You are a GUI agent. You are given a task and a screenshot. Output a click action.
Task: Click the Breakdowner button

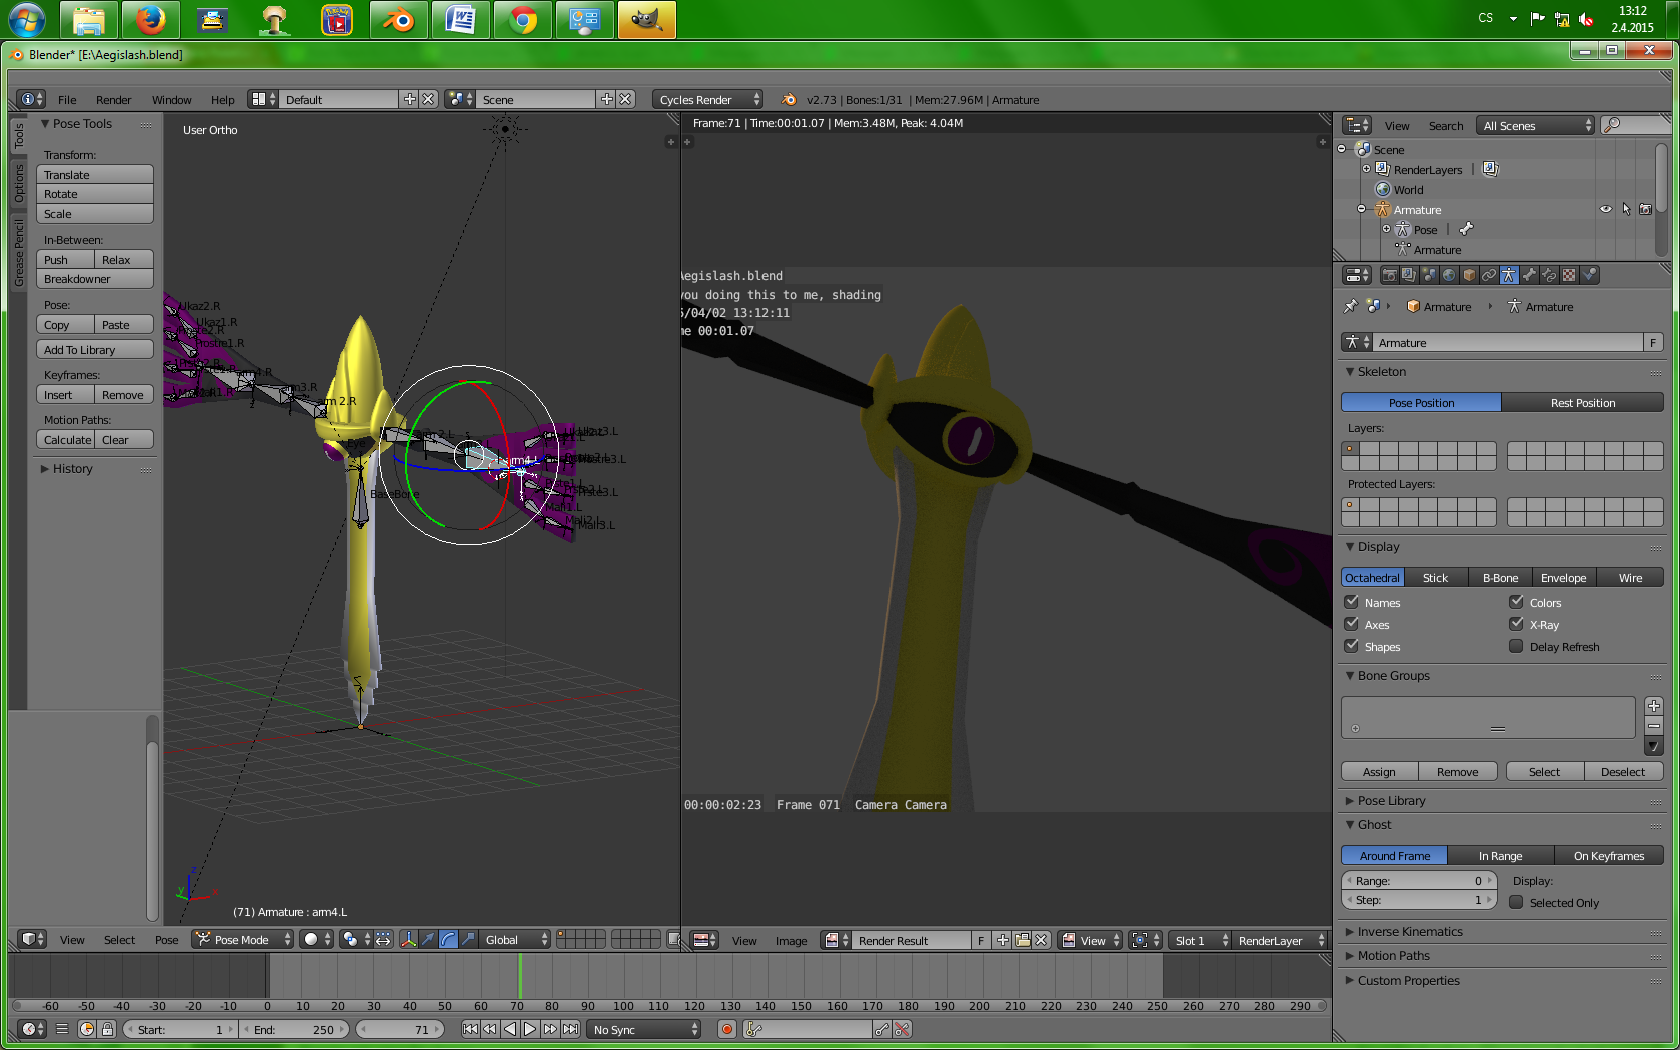tap(95, 279)
